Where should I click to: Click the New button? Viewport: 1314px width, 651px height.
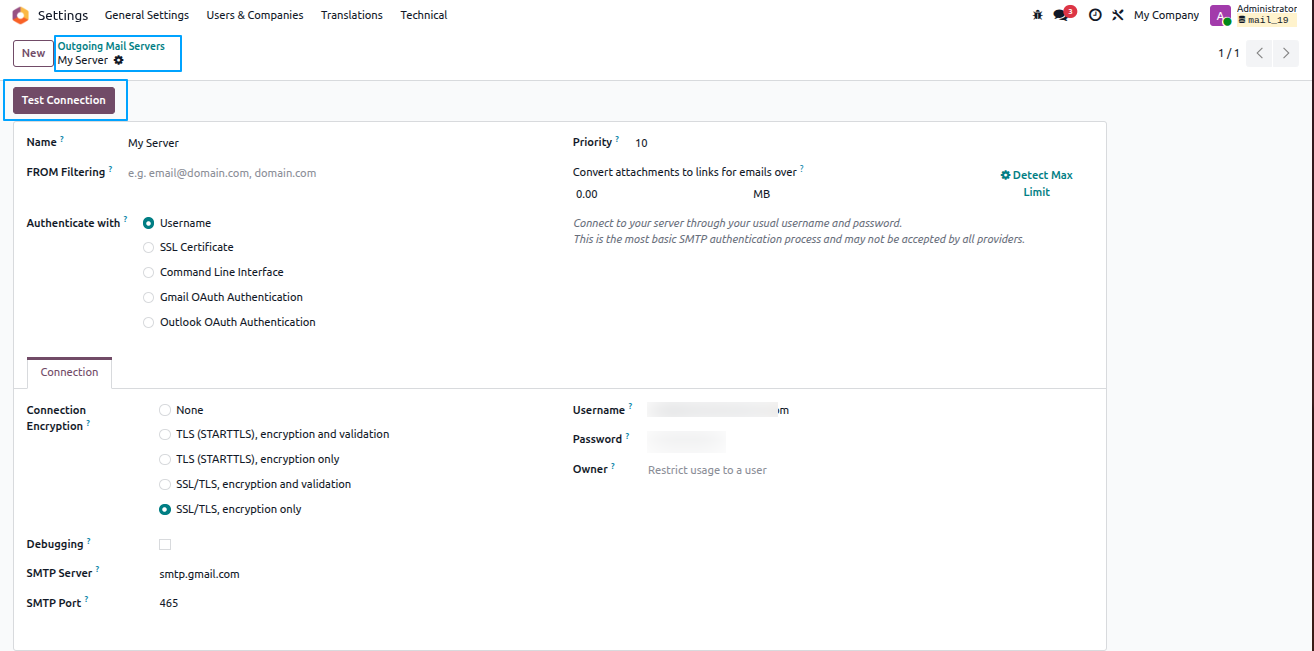[33, 53]
